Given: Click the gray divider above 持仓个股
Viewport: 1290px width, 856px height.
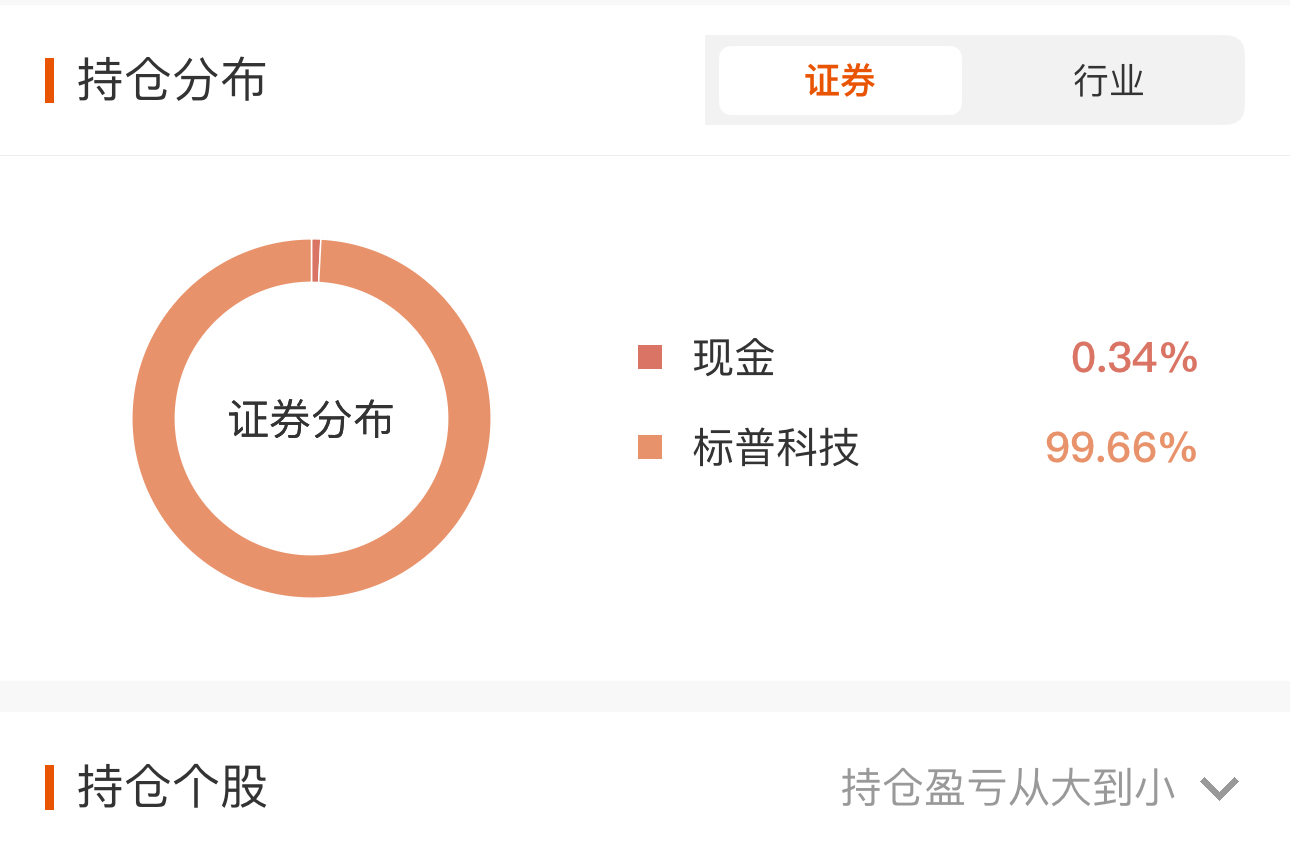Looking at the screenshot, I should coord(645,696).
